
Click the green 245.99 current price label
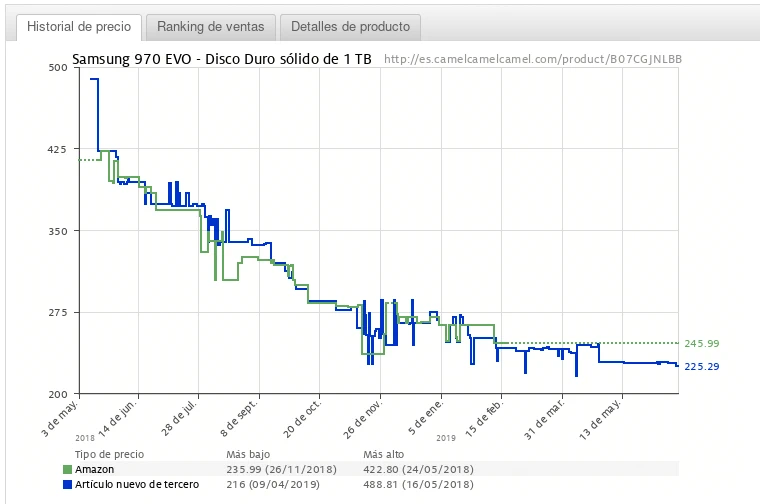tap(702, 344)
